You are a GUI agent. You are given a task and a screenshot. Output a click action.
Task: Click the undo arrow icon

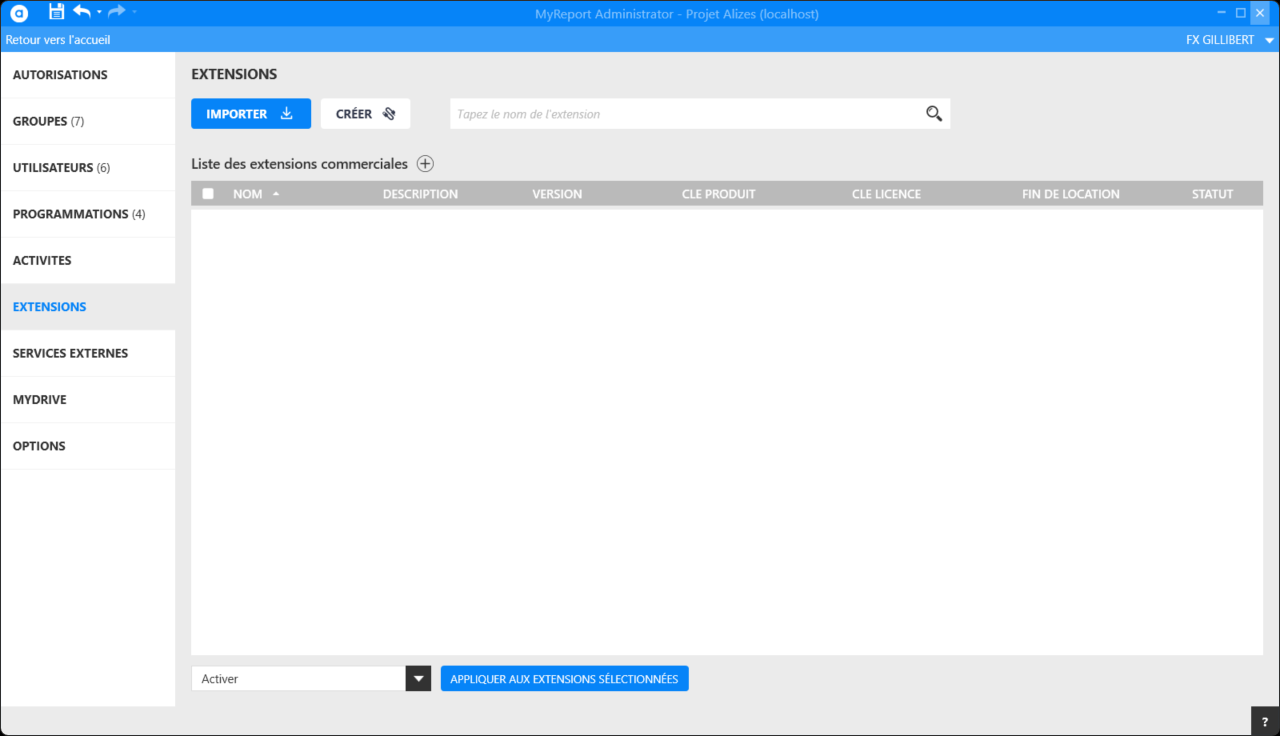click(82, 12)
